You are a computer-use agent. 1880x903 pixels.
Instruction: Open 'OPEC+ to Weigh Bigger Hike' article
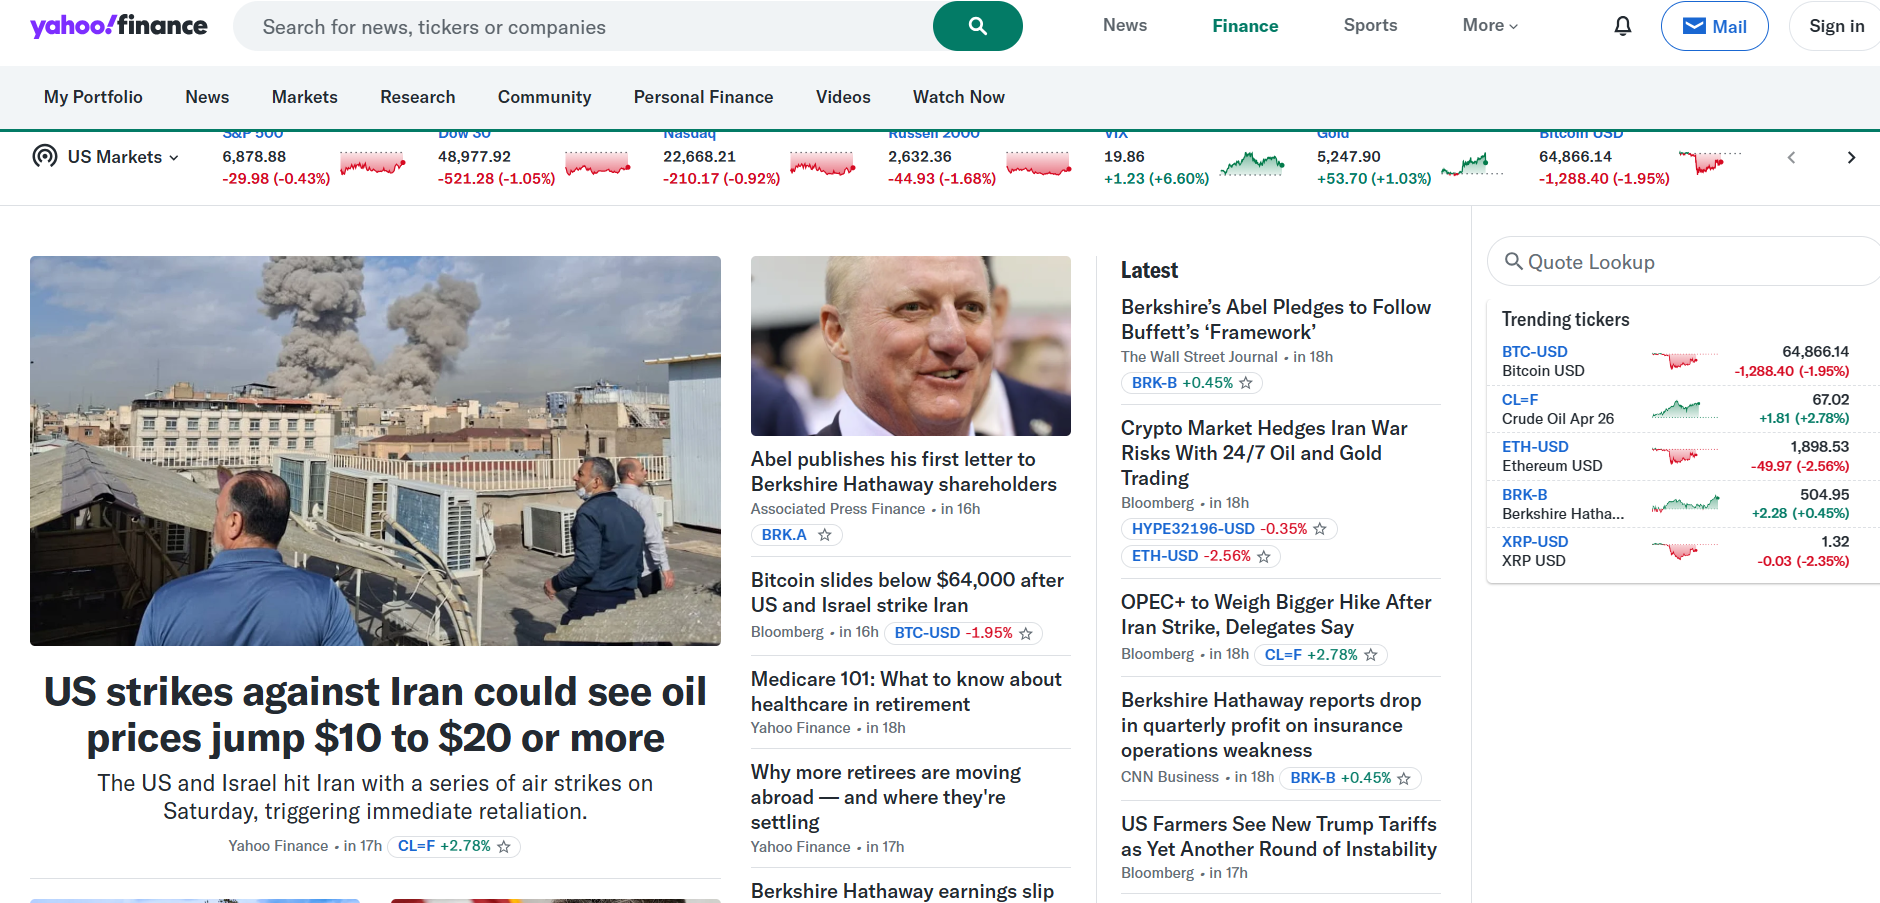1275,614
